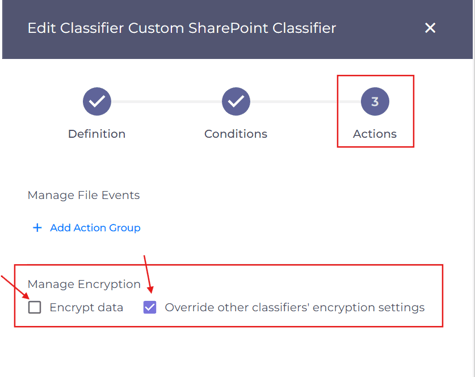Image resolution: width=475 pixels, height=377 pixels.
Task: Open the Actions step label
Action: pyautogui.click(x=375, y=134)
